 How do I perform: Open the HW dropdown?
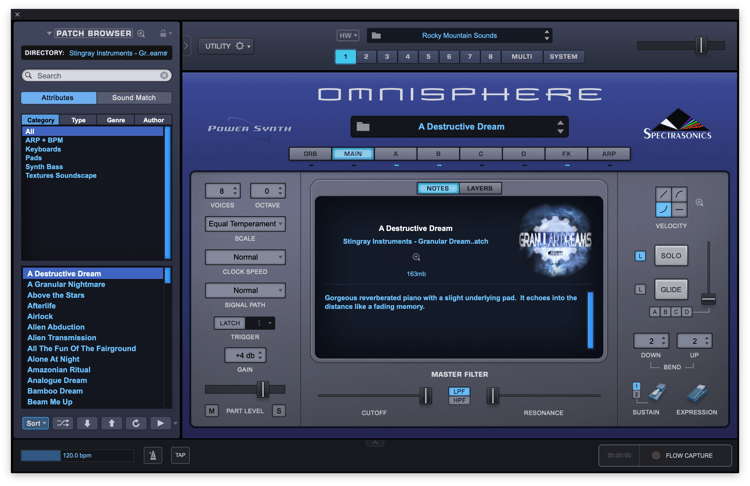click(348, 35)
